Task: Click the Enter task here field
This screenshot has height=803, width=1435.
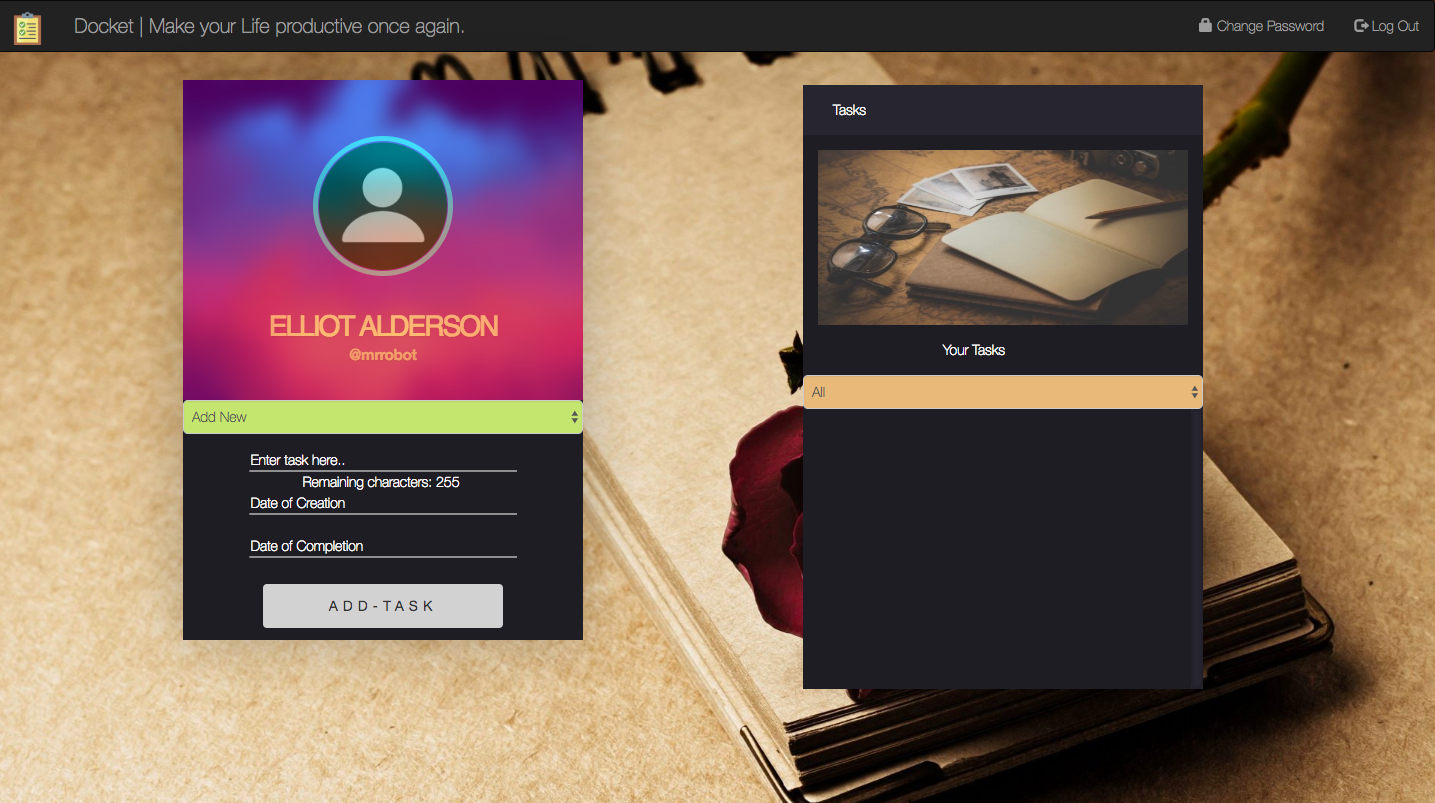Action: tap(383, 460)
